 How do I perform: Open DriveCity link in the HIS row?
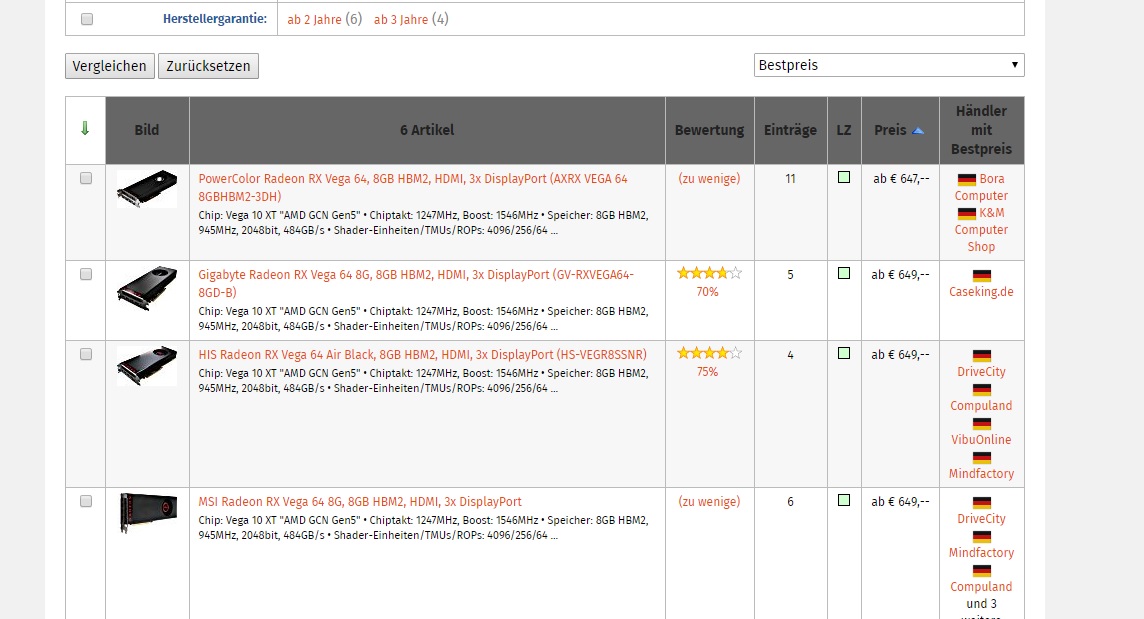[981, 372]
